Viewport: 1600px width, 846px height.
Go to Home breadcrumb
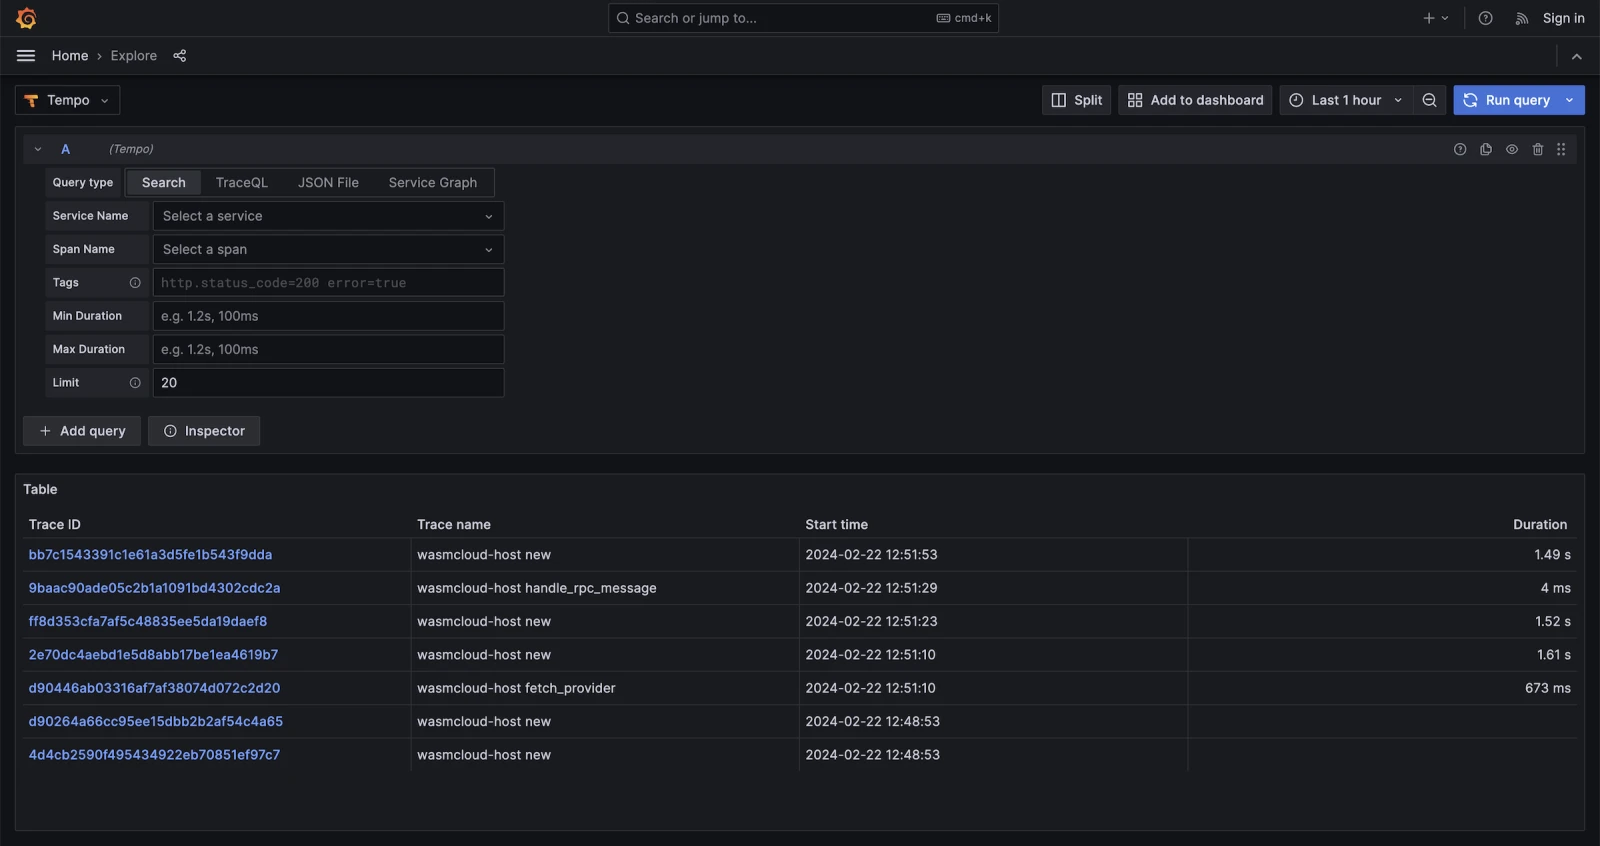click(x=70, y=56)
